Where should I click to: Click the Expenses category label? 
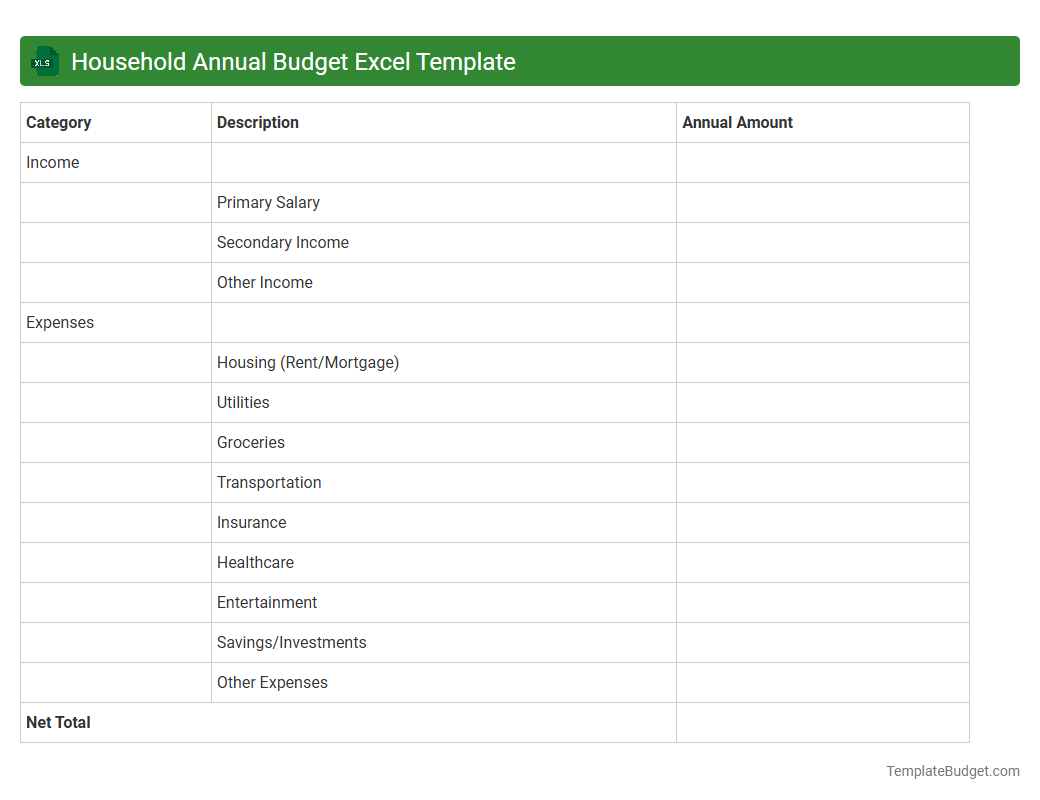(x=60, y=322)
